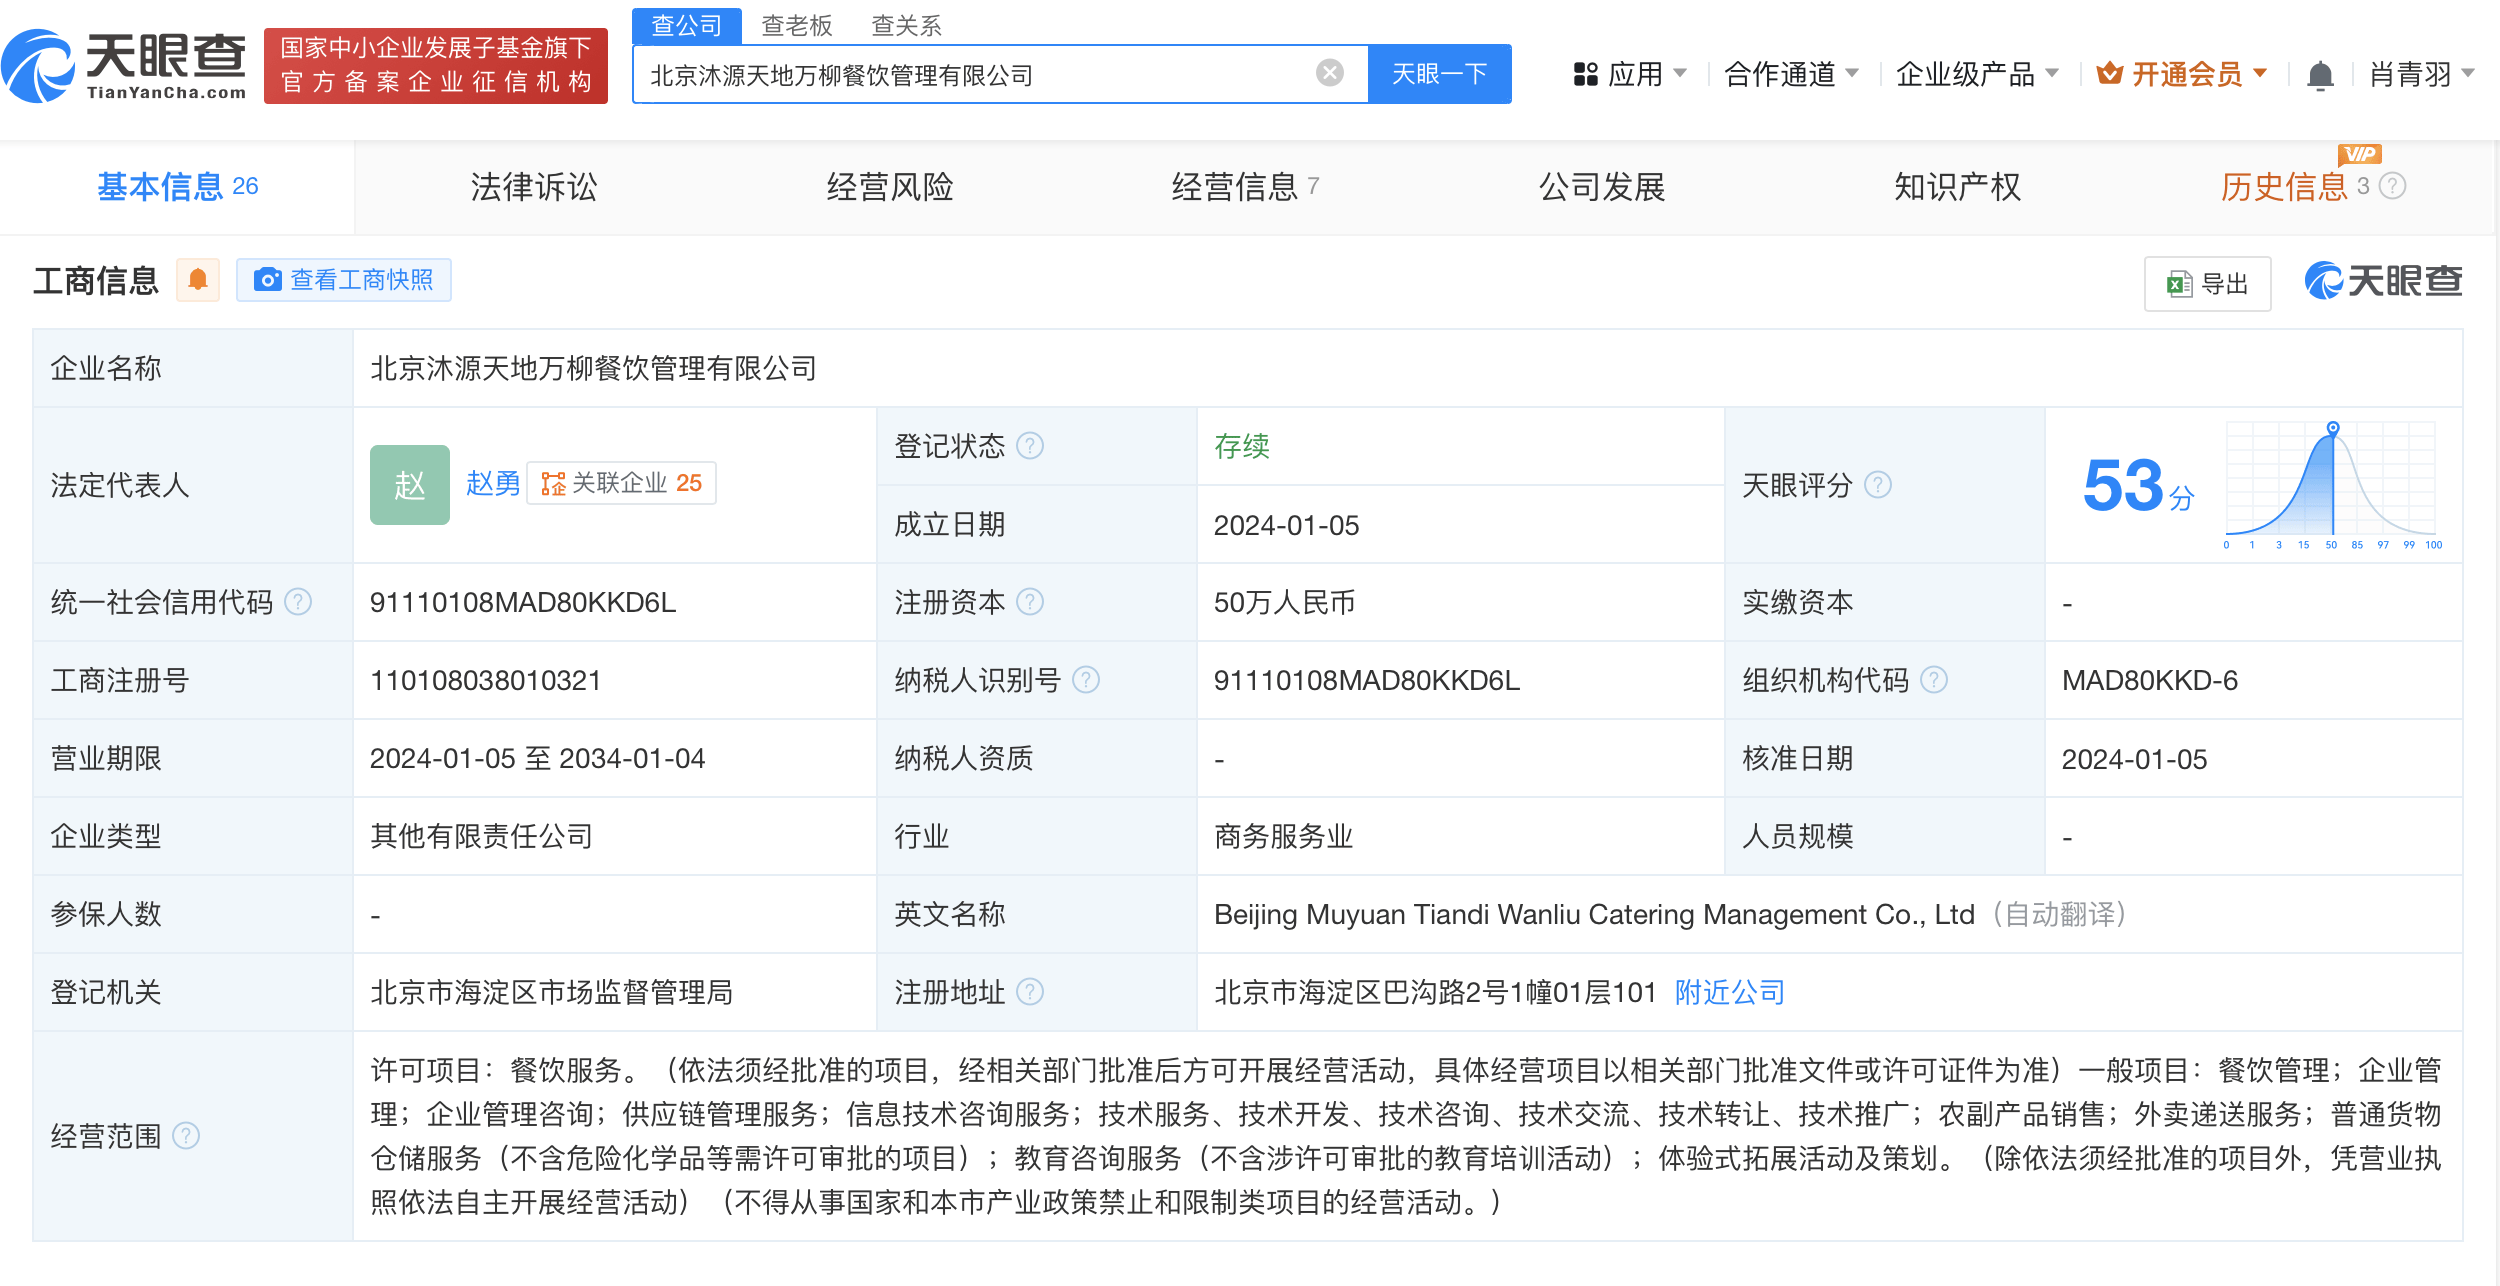
Task: Click the help icon next to 组织机构代码
Action: point(1934,680)
